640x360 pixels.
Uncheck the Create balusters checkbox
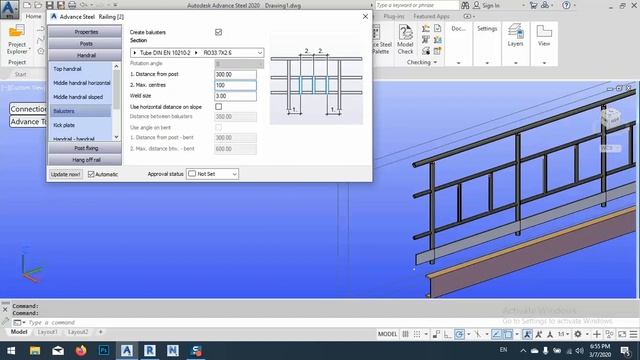point(218,32)
